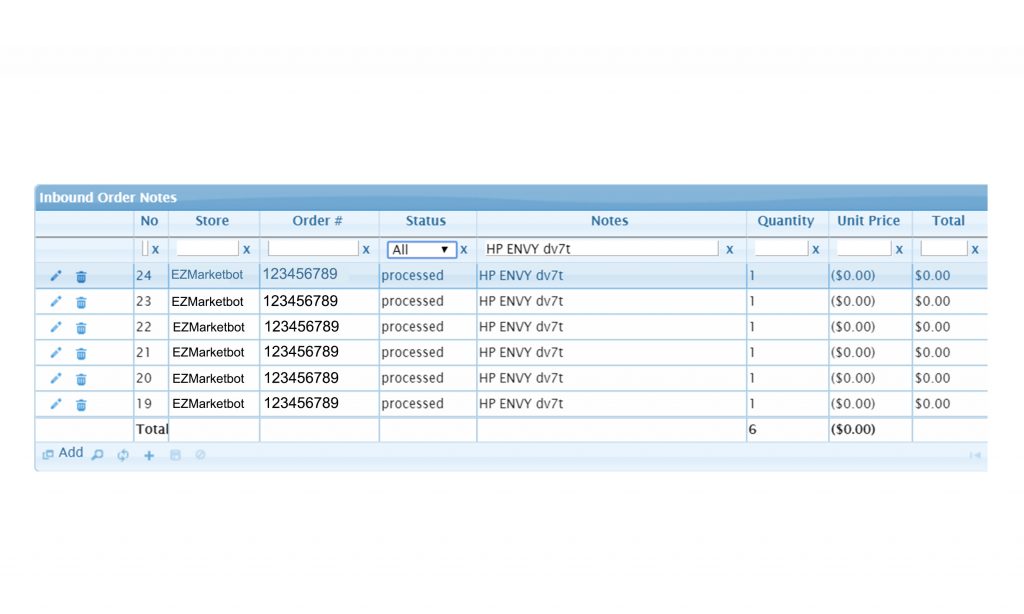Viewport: 1024px width, 614px height.
Task: Clear the Notes filter with its x
Action: click(x=729, y=249)
